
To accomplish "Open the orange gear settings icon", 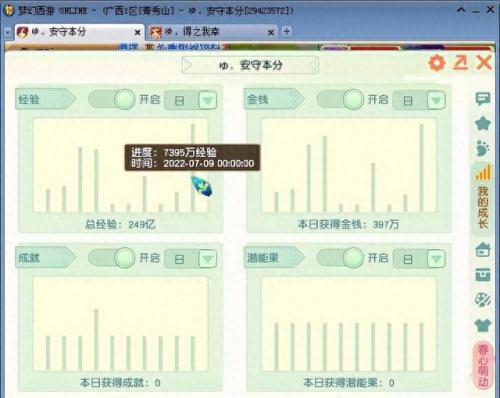I will tap(437, 62).
